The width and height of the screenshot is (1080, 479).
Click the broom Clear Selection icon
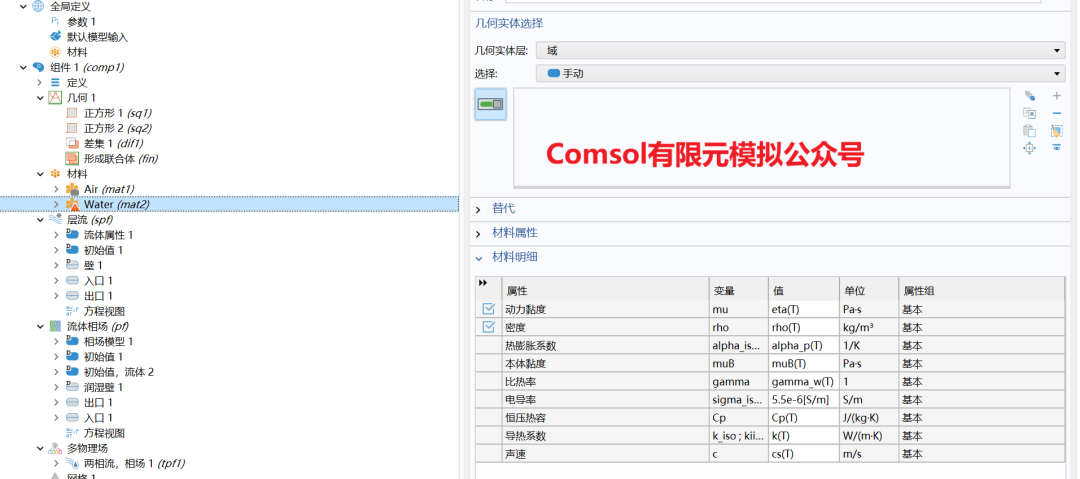[1057, 130]
